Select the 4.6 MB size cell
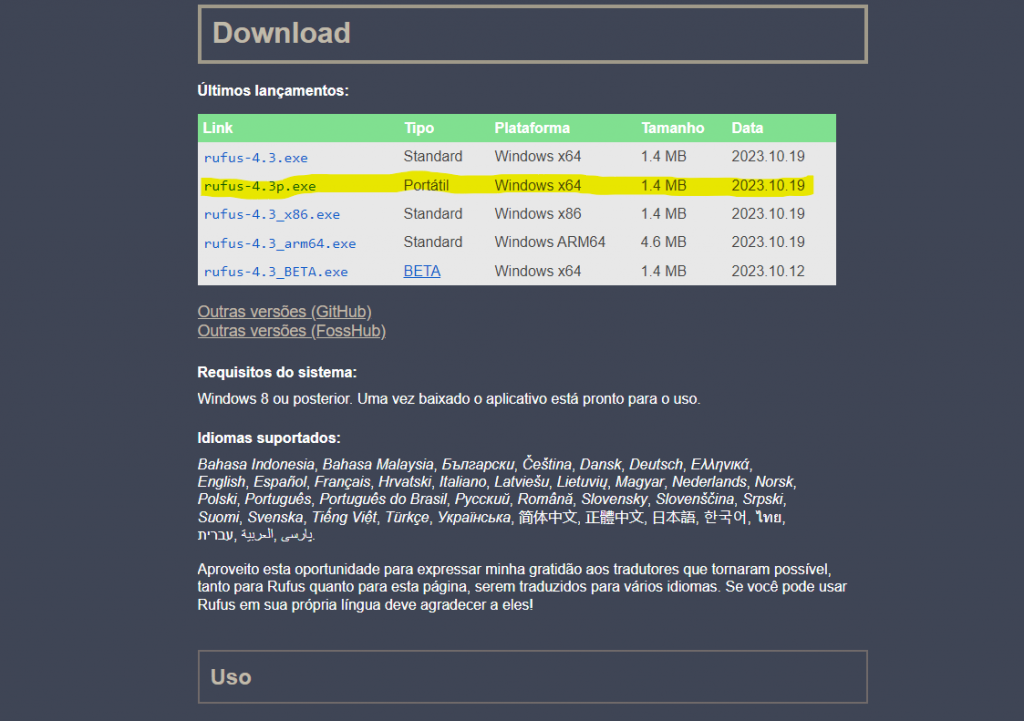This screenshot has width=1024, height=721. pyautogui.click(x=664, y=242)
